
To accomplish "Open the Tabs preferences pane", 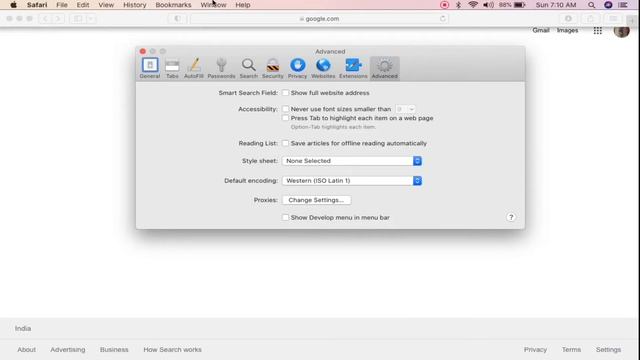I will tap(172, 68).
